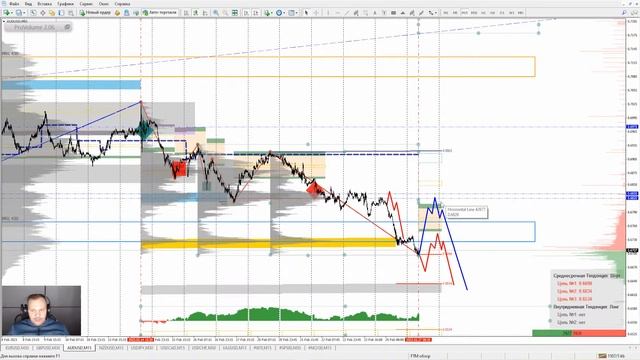Click the Новый ордер button
640x360 pixels.
(x=95, y=13)
